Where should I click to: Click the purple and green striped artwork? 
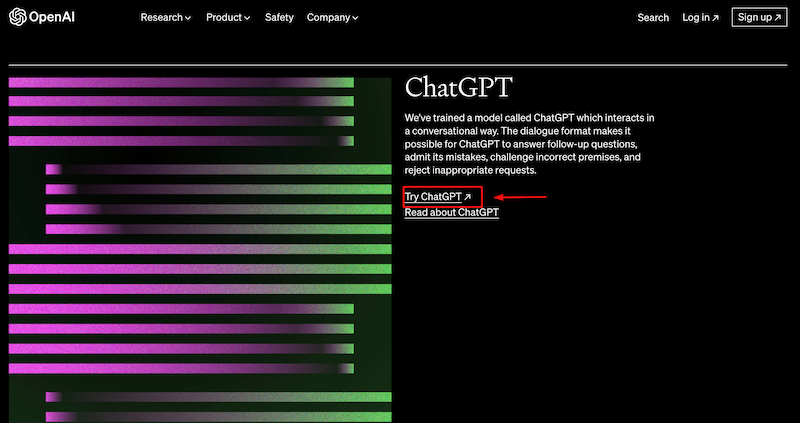tap(200, 250)
